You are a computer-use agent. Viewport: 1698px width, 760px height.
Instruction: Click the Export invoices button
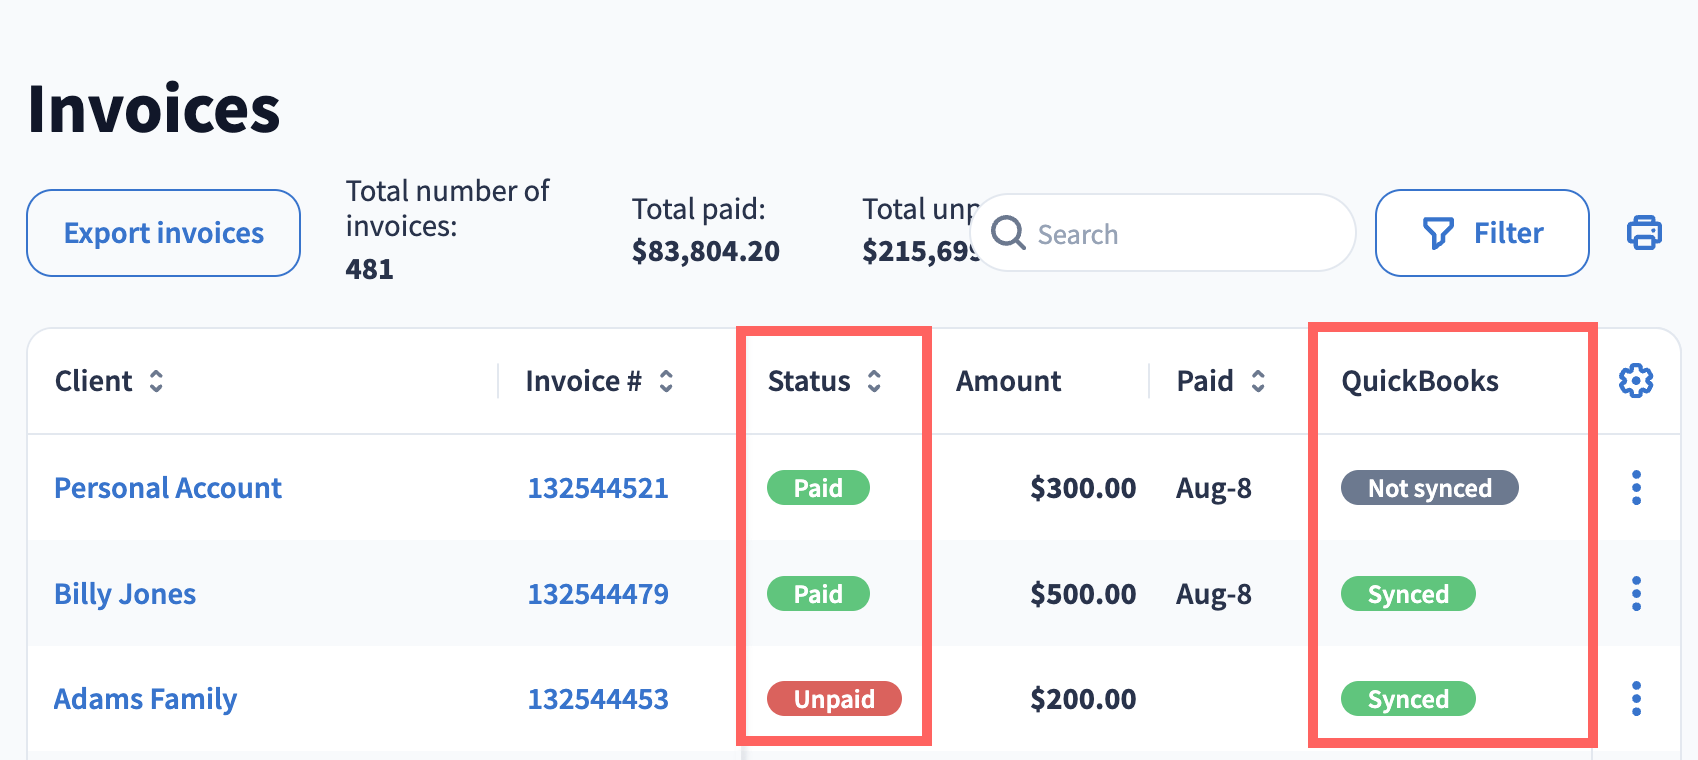[164, 233]
